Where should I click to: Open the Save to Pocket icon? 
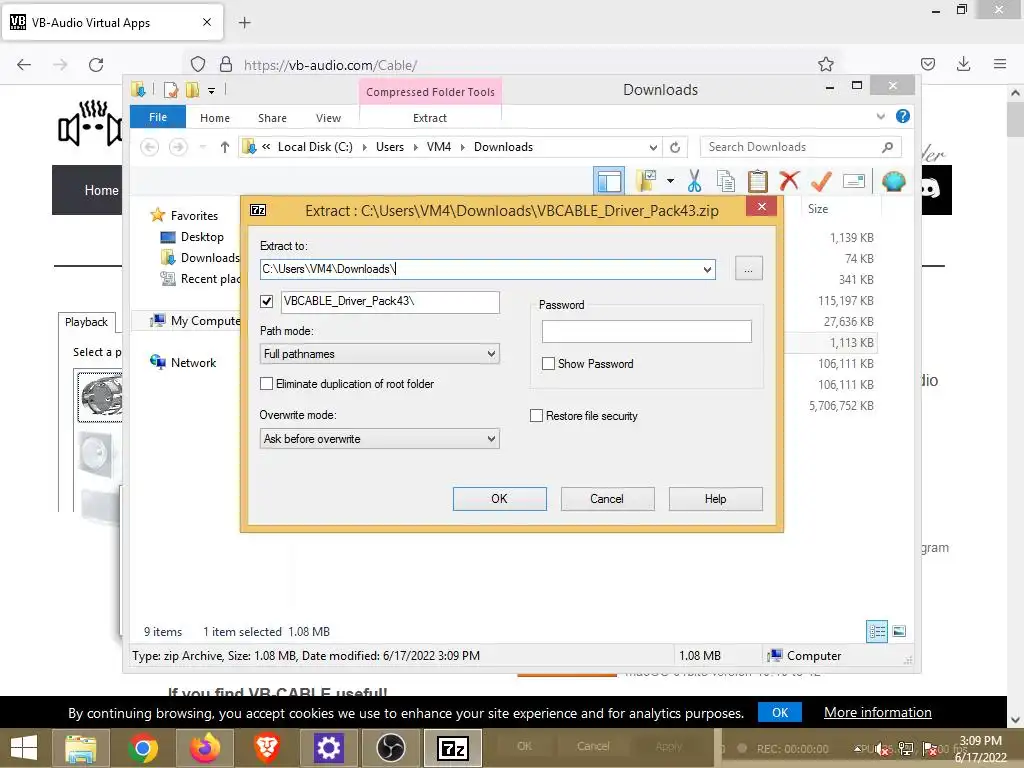928,64
